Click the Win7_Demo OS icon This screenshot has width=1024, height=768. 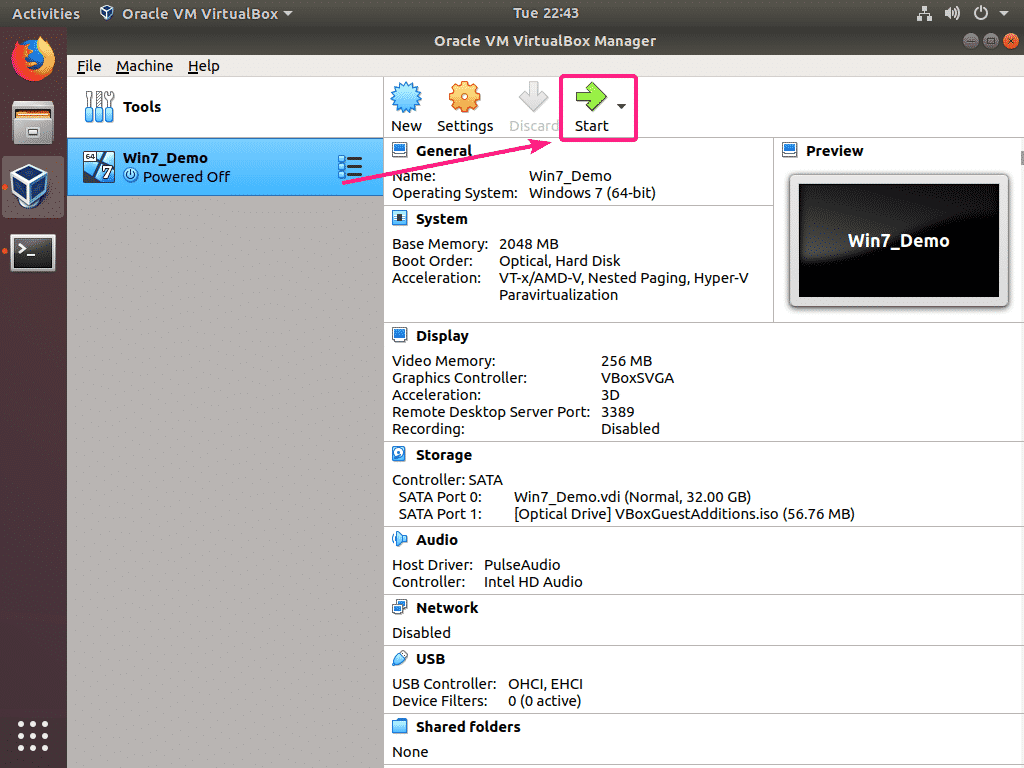(99, 167)
